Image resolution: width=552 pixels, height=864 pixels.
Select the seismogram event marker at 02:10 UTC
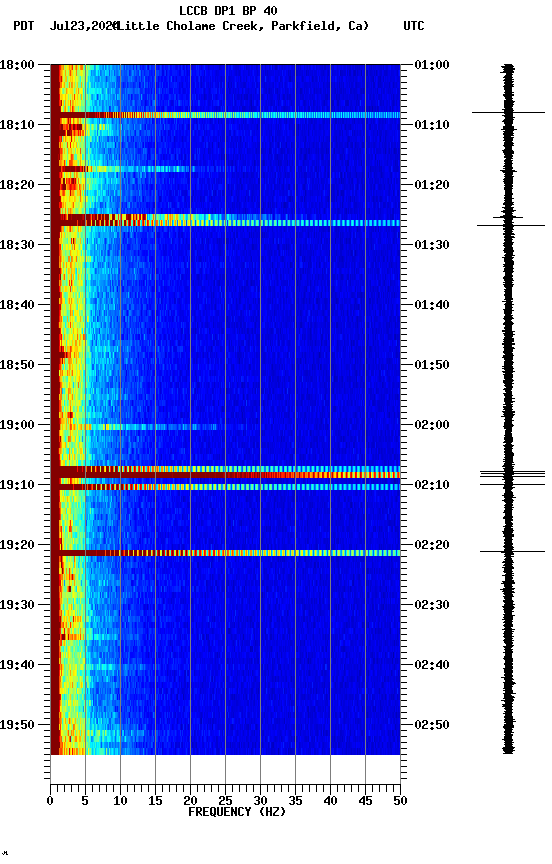[x=512, y=484]
